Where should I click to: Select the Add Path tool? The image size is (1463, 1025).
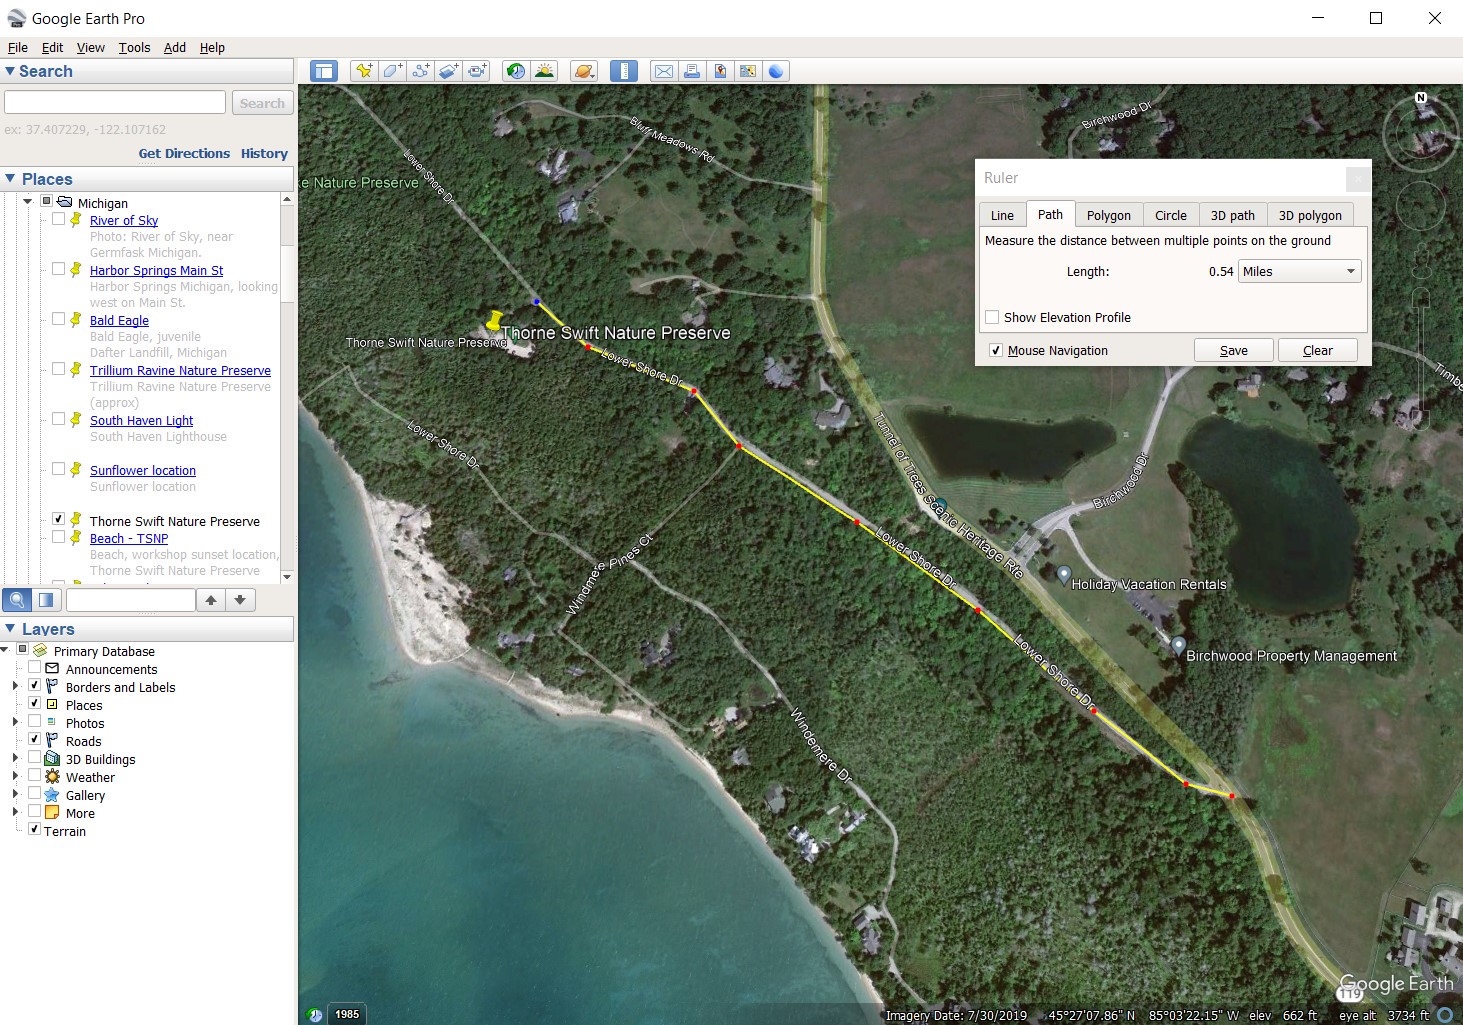420,71
